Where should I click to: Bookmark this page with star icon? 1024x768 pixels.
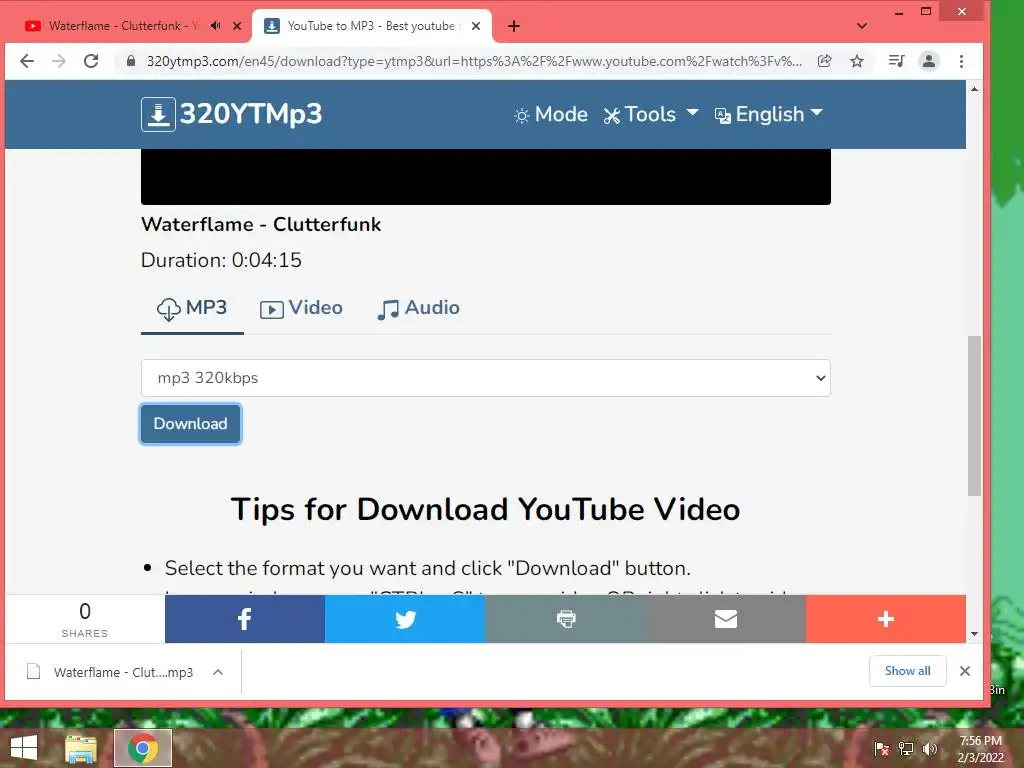coord(857,61)
